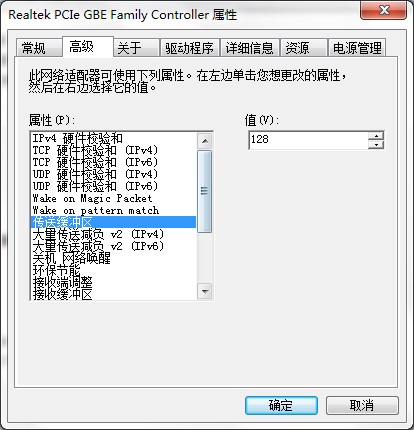Select the 环保节能 property

(x=113, y=270)
